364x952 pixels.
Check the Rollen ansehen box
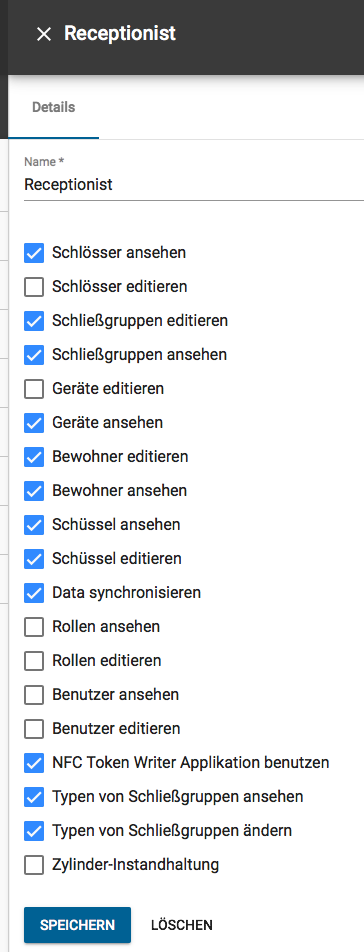coord(34,627)
